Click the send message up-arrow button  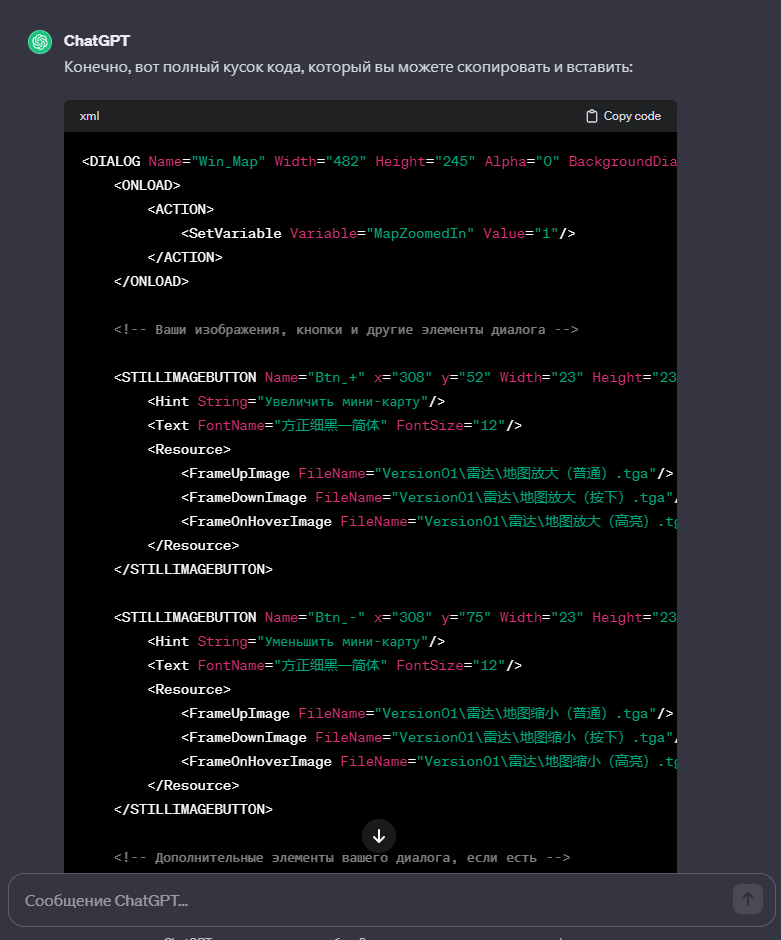[747, 899]
